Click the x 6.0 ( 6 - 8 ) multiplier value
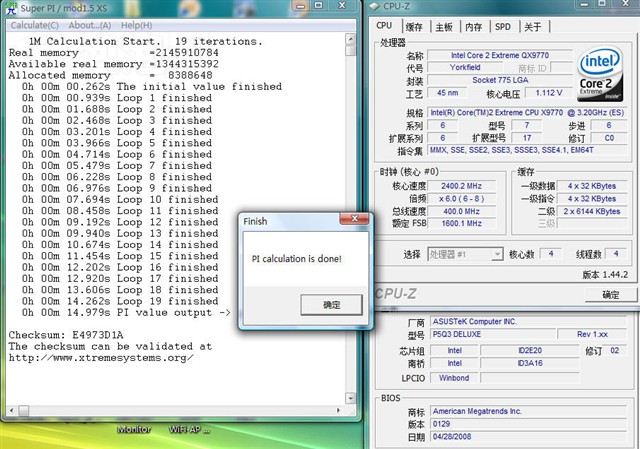The height and width of the screenshot is (449, 640). pos(462,199)
